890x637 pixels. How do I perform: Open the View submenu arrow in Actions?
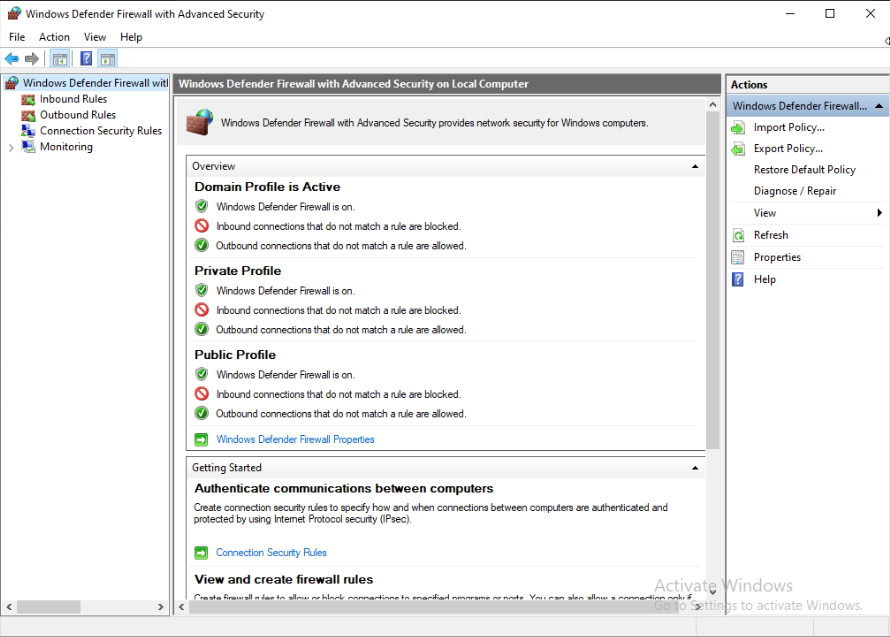[879, 213]
